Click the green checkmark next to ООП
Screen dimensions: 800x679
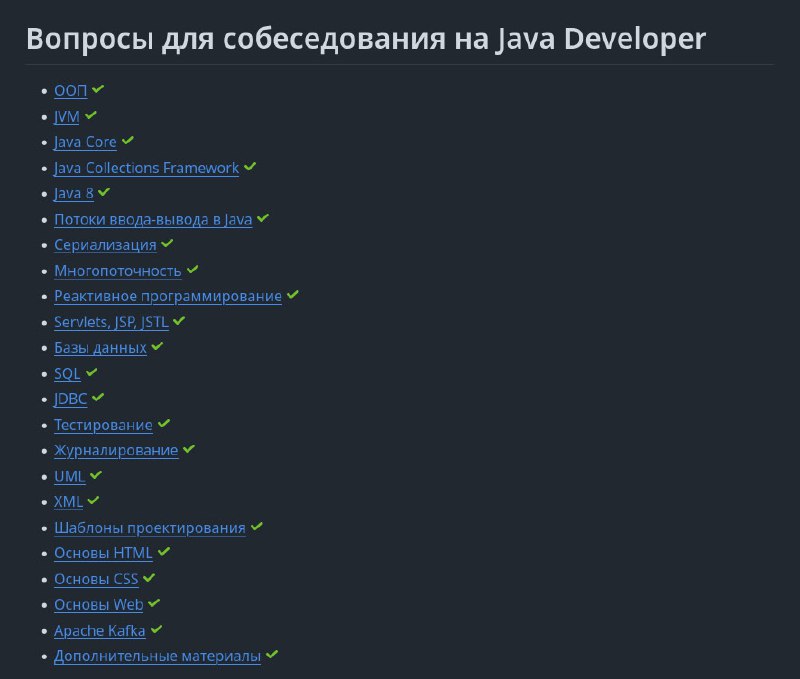(x=98, y=89)
